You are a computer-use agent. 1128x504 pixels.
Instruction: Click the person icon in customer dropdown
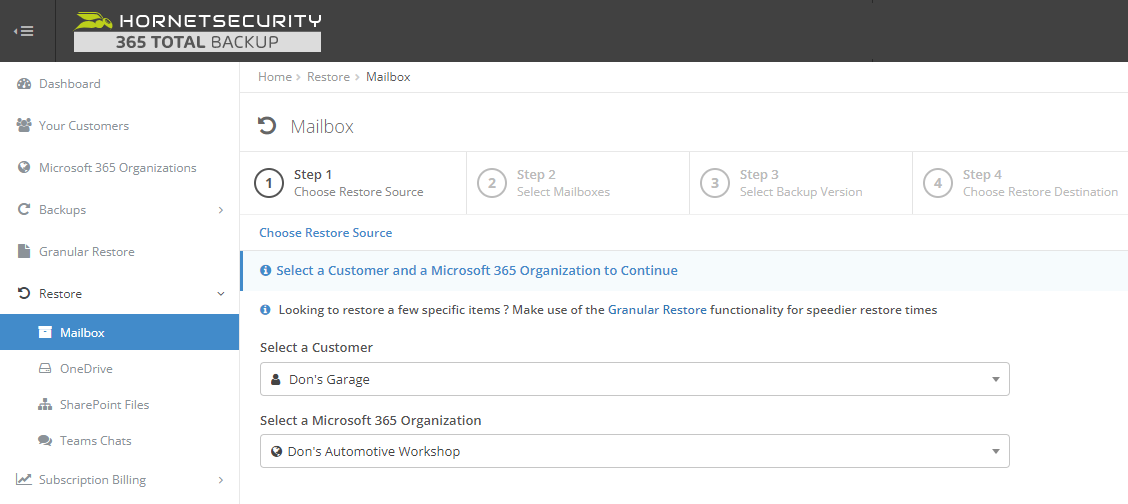276,380
